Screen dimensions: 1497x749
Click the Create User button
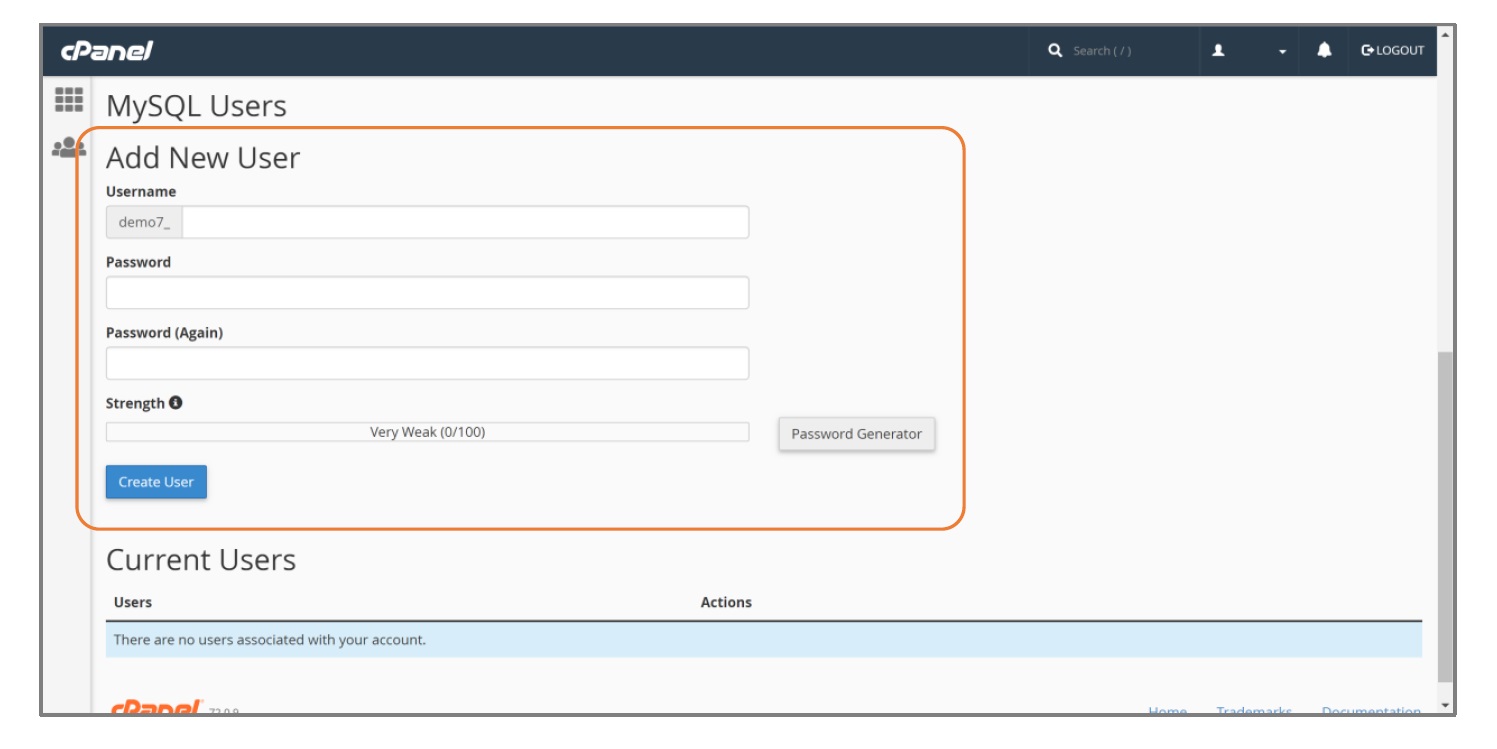pos(156,482)
